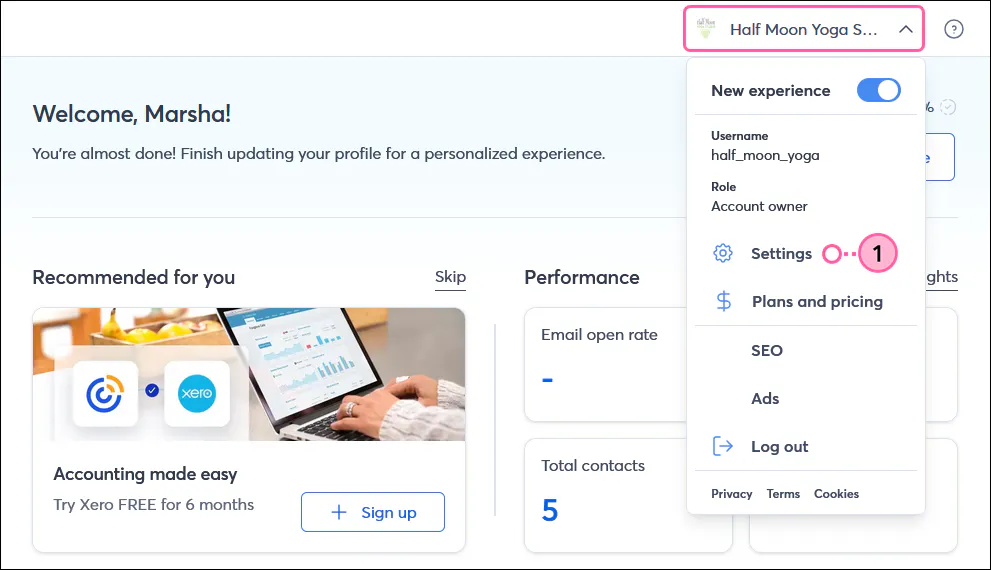The width and height of the screenshot is (991, 570).
Task: Click the plus icon in Sign up
Action: [339, 513]
